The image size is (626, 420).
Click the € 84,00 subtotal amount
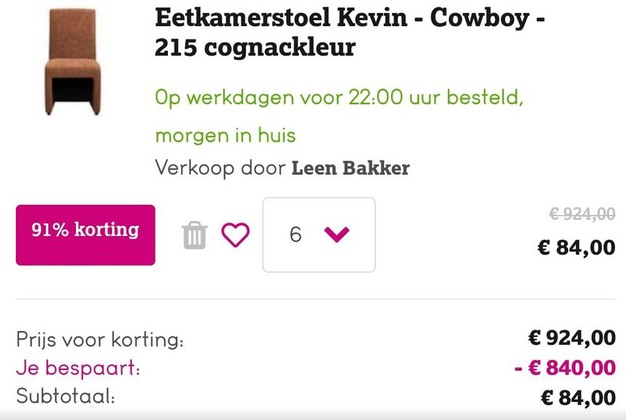coord(578,397)
